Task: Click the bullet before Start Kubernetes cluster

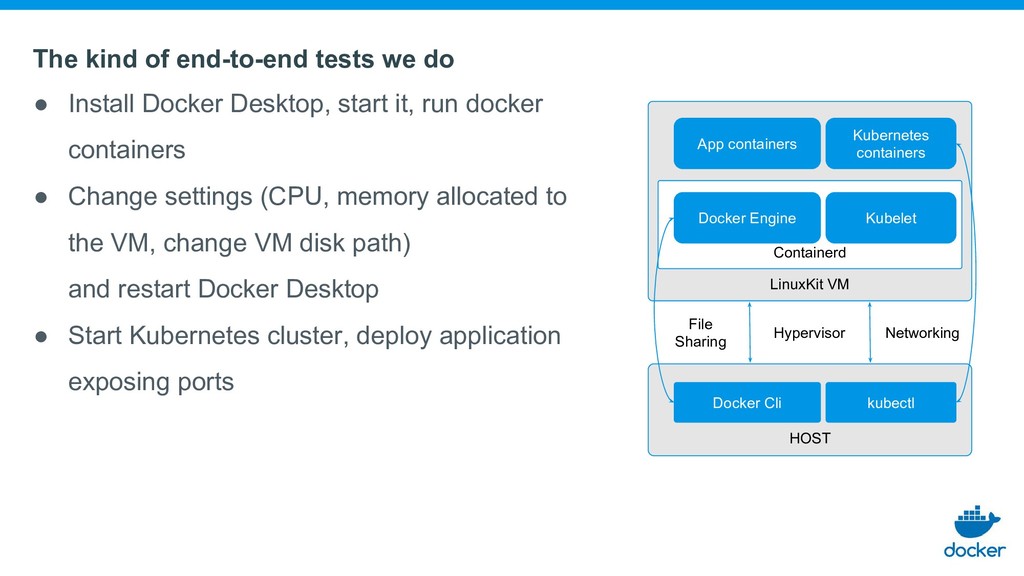Action: point(41,337)
